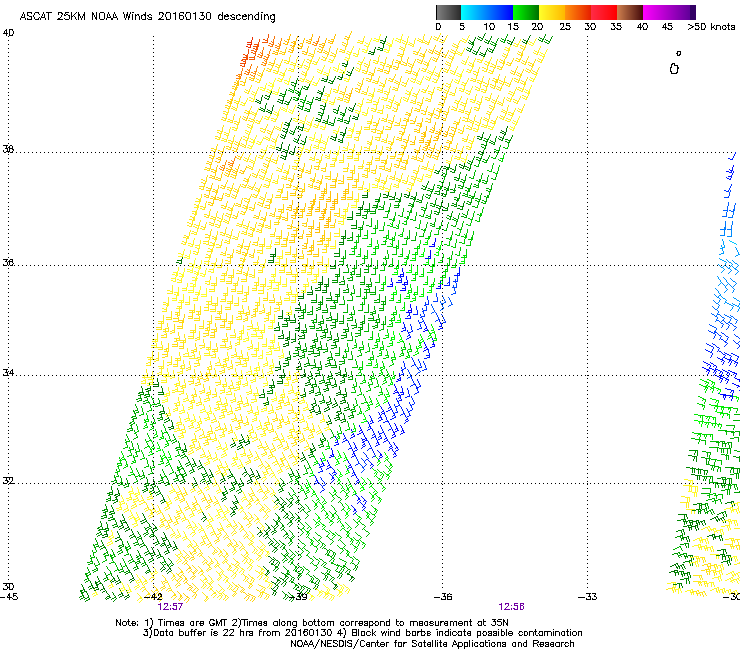Click the legend value '0' under color bar
This screenshot has height=650, width=740.
438,27
